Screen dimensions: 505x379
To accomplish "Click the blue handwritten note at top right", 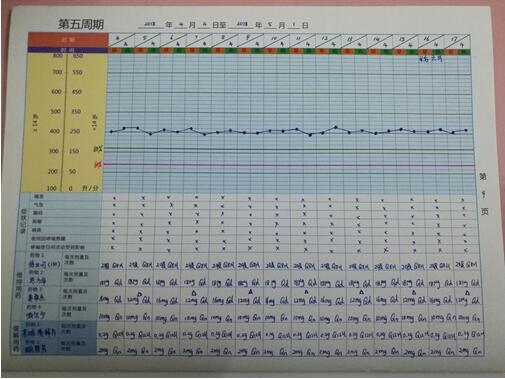I will 431,59.
